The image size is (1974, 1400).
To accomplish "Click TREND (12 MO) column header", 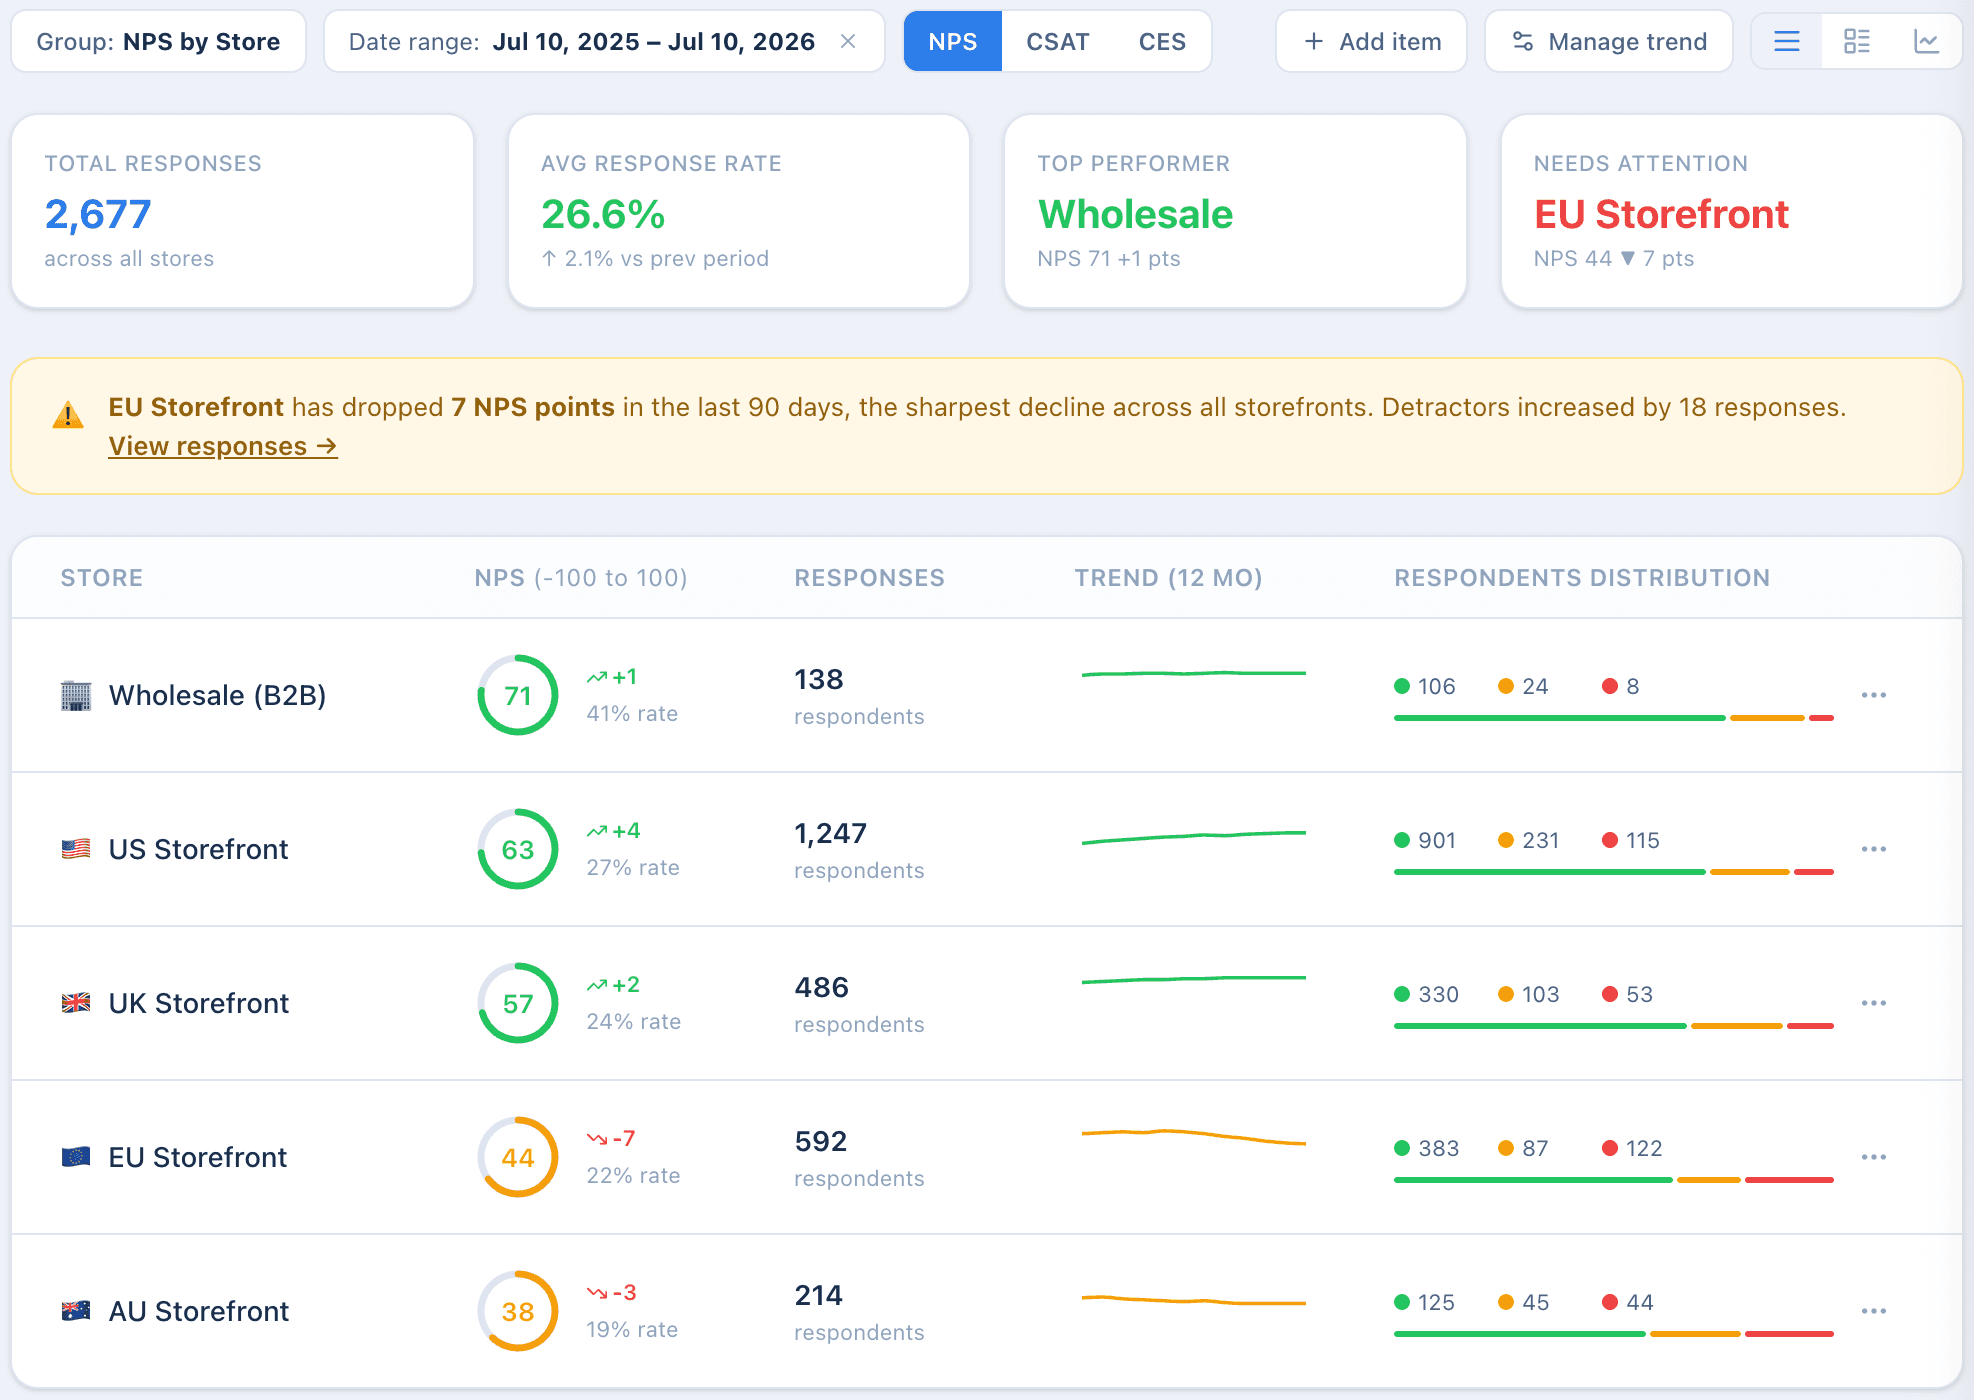I will pos(1168,578).
